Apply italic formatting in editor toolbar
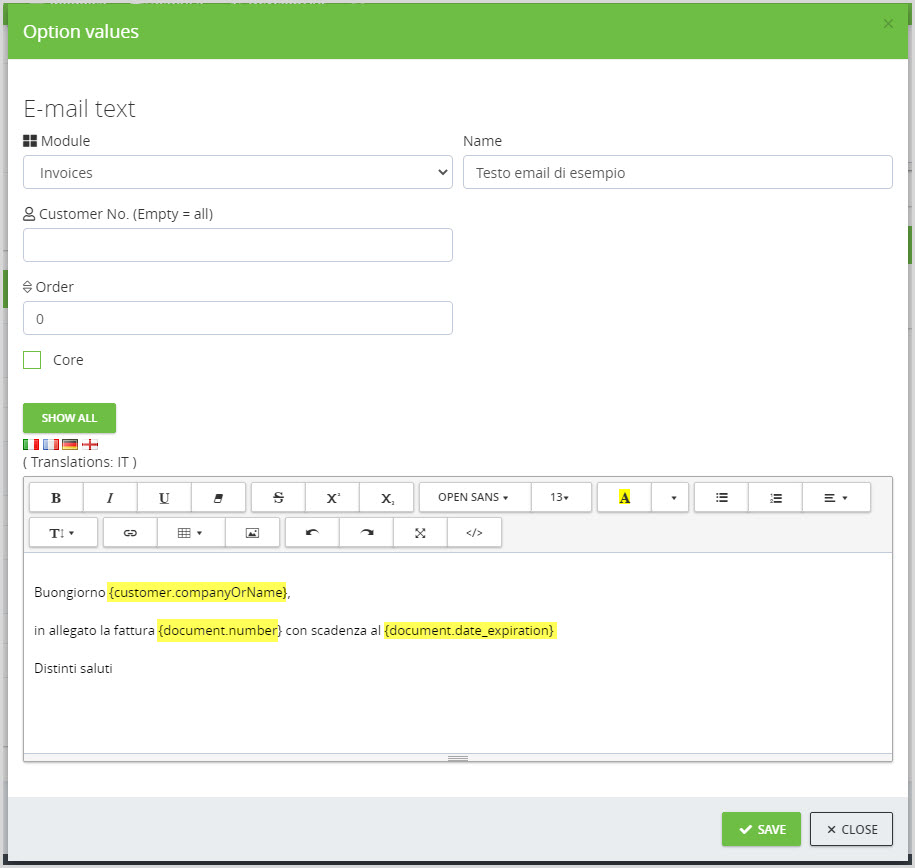Viewport: 915px width, 868px height. tap(110, 497)
